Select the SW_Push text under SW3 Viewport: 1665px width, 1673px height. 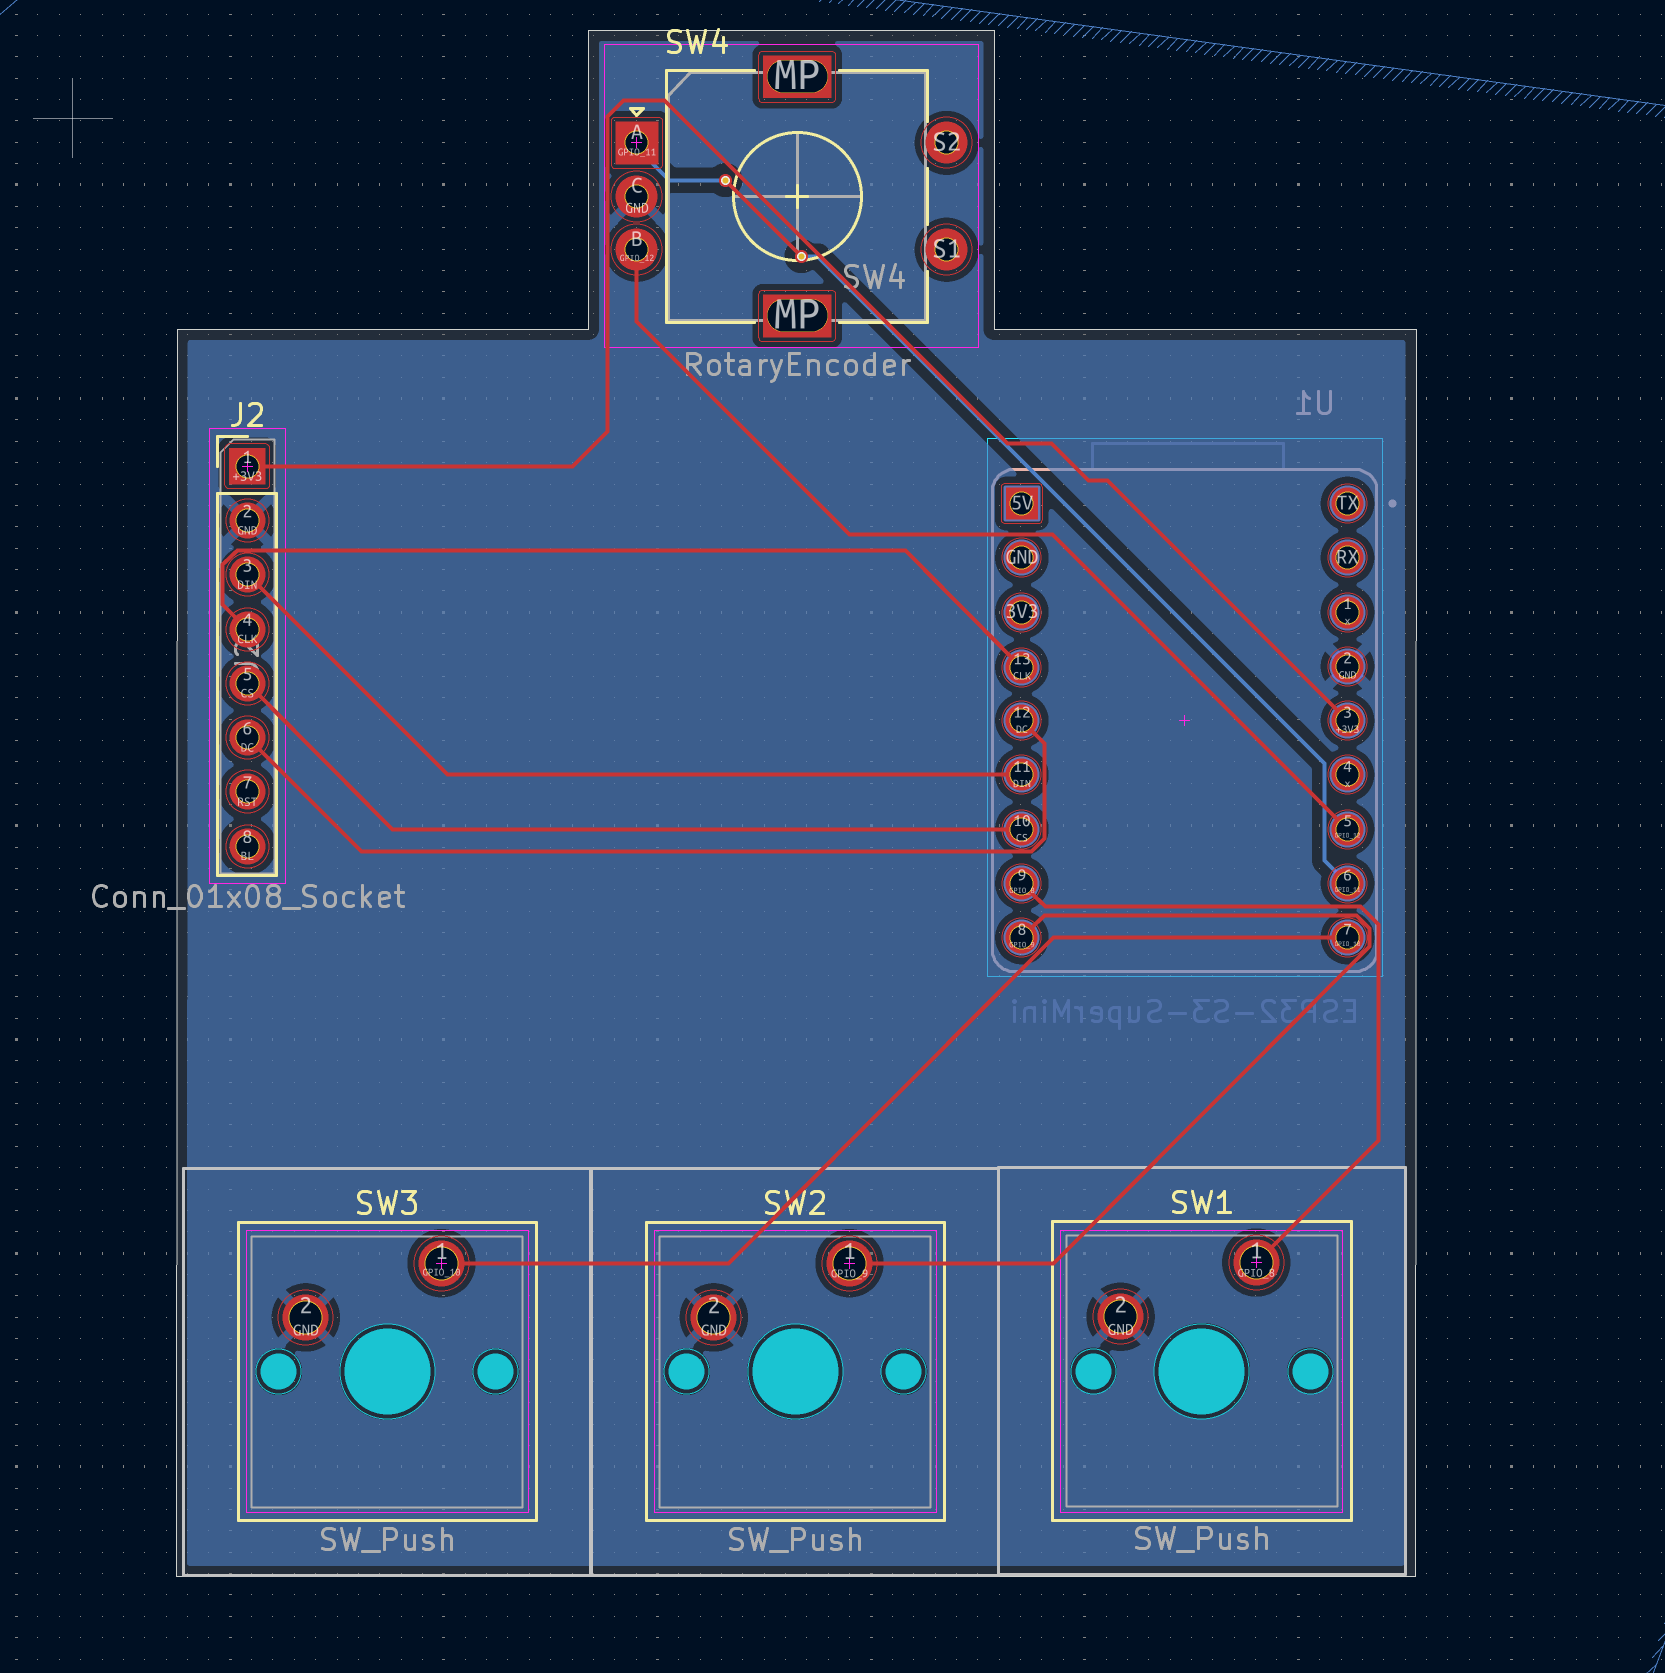click(387, 1540)
